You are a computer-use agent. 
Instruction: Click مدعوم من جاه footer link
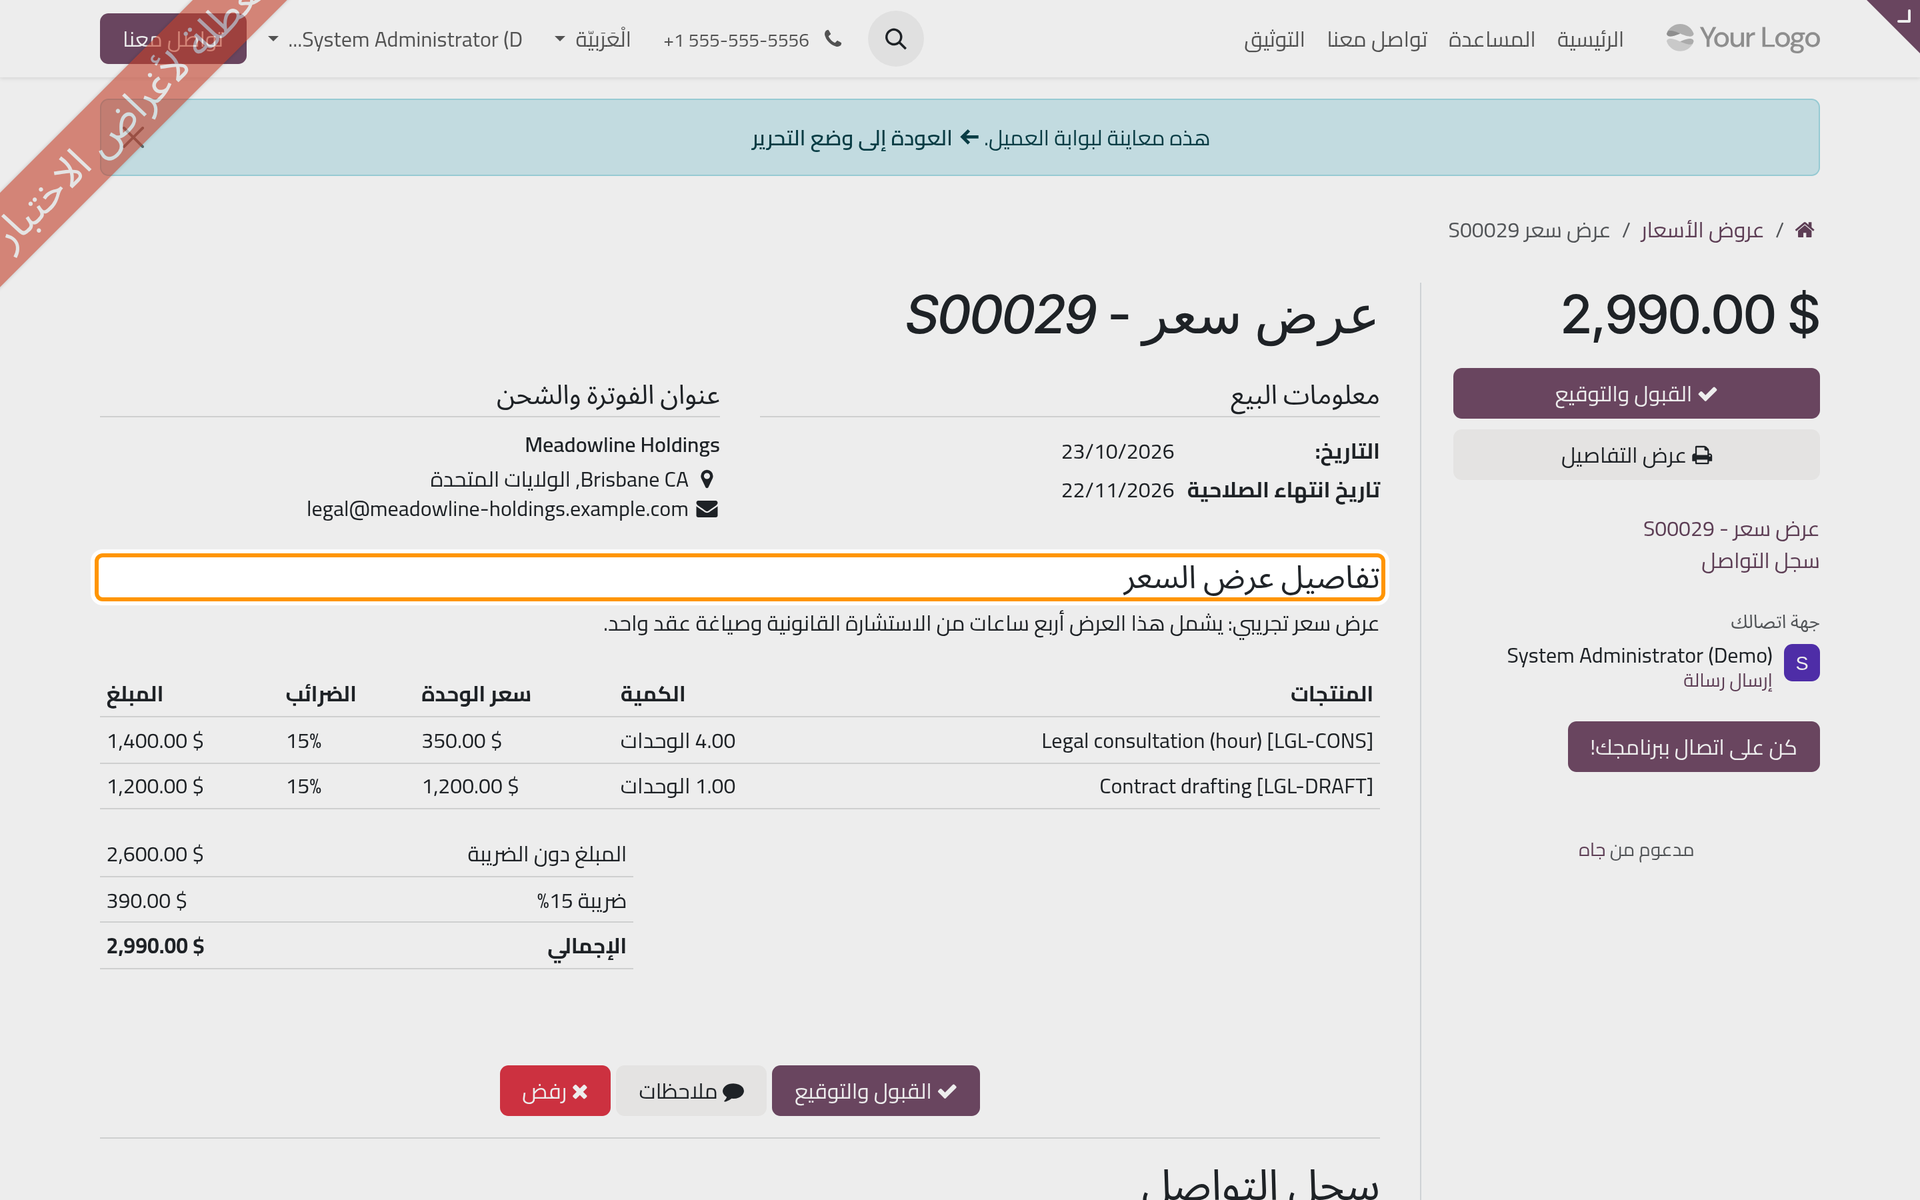click(x=1636, y=850)
